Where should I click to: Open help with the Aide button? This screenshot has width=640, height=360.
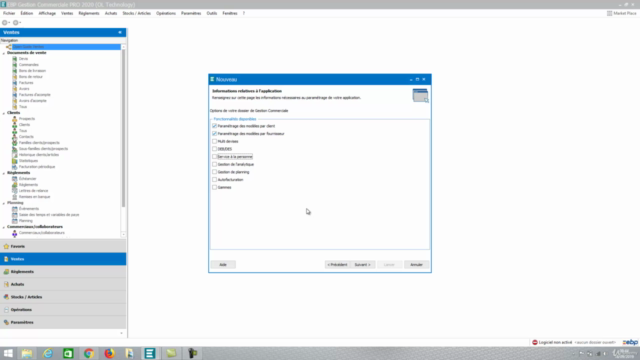coord(223,265)
